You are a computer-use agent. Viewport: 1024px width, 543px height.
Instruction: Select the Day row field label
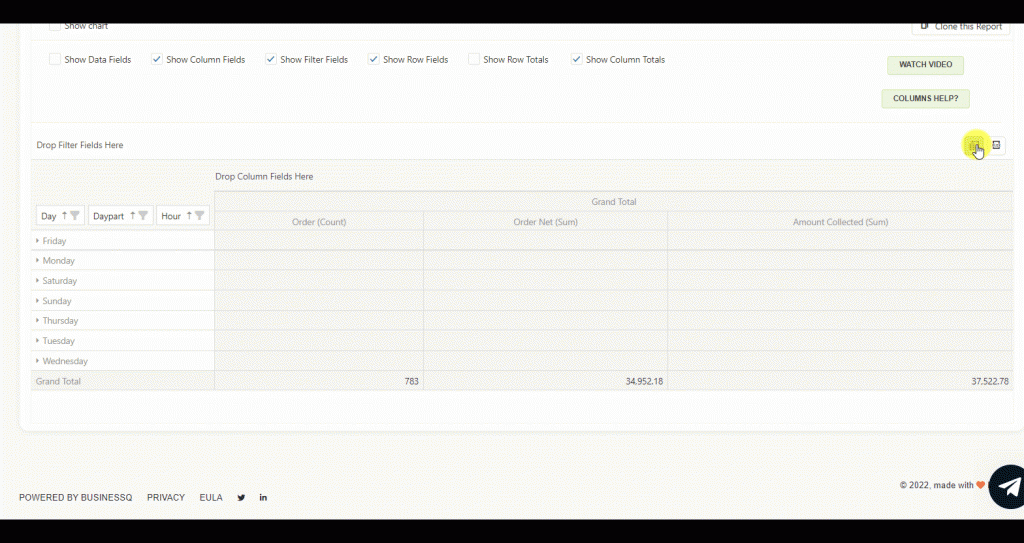[49, 216]
